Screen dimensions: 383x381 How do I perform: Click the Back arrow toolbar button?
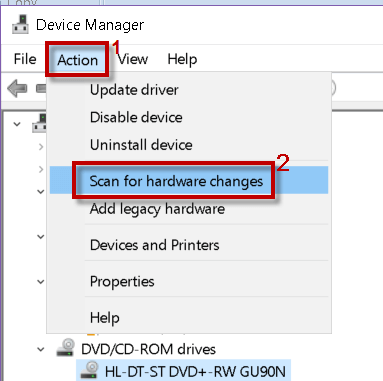17,88
